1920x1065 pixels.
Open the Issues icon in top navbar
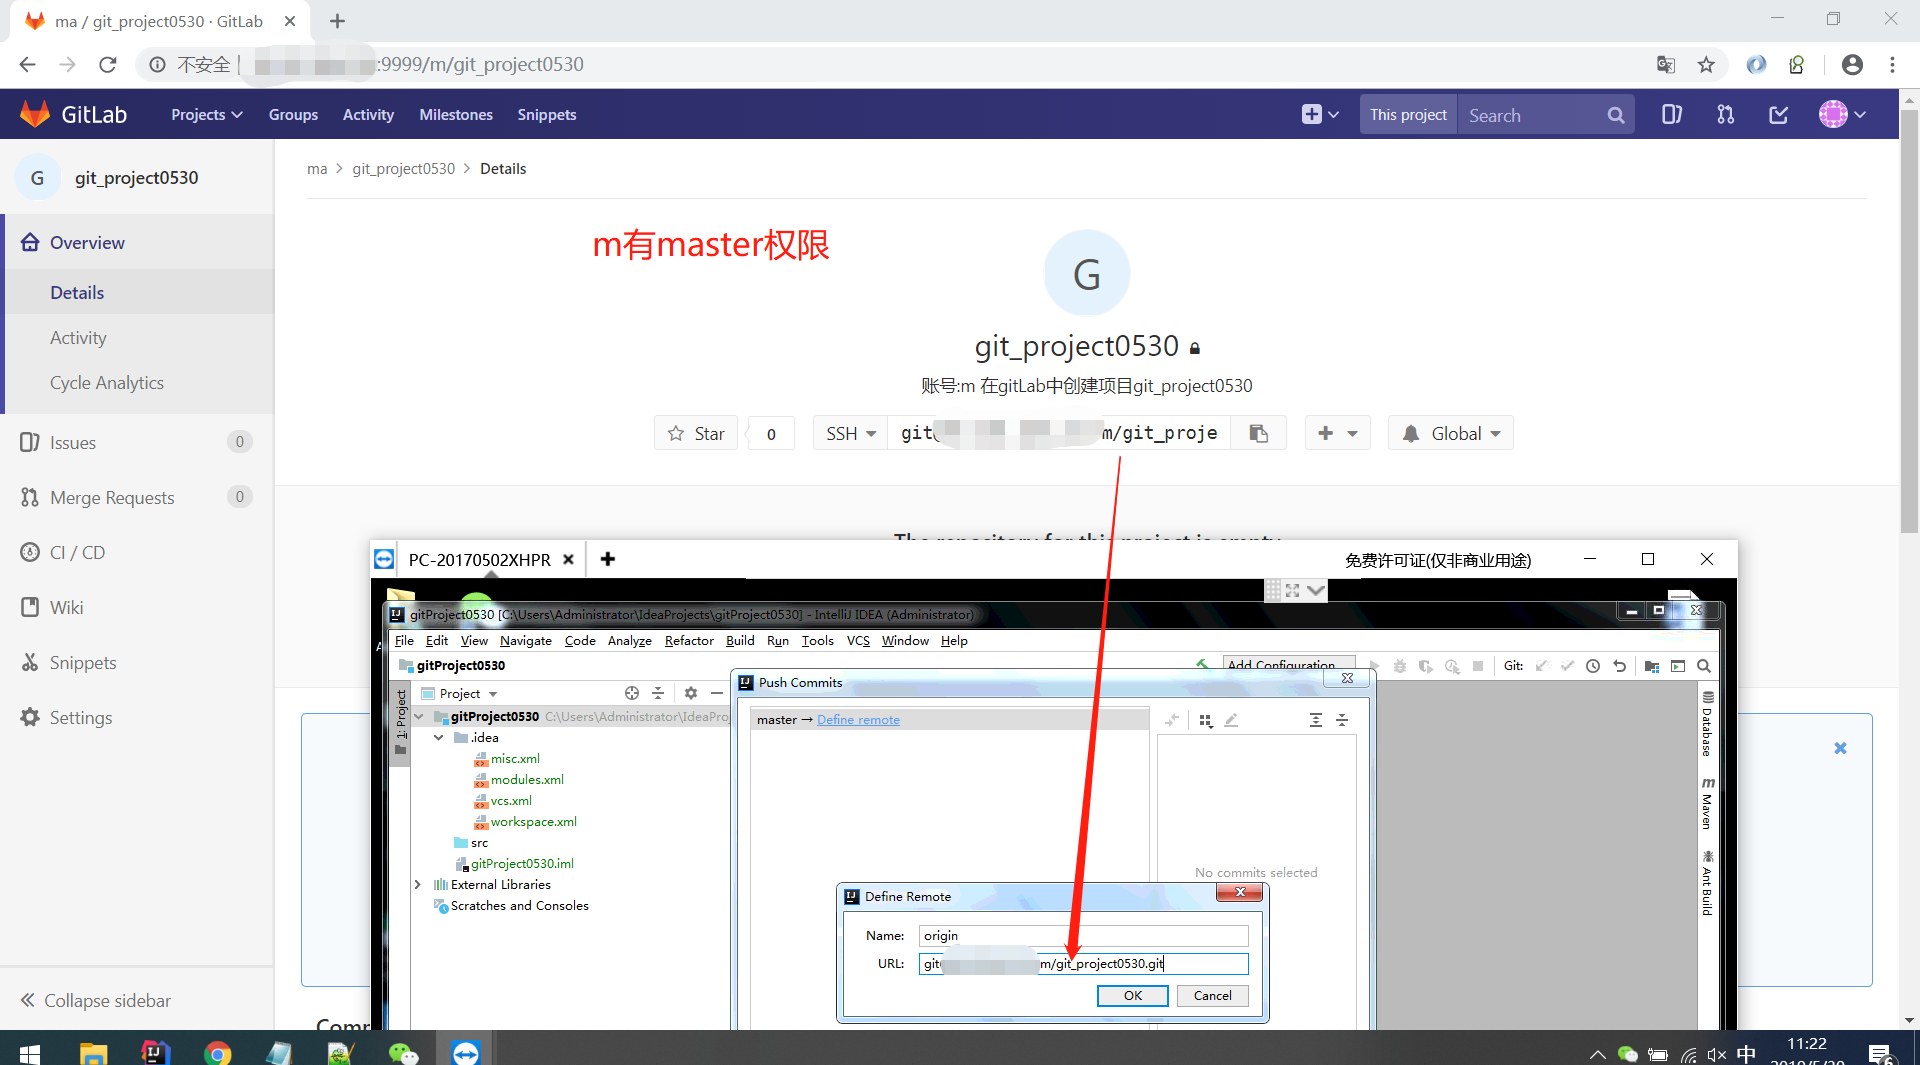1671,115
